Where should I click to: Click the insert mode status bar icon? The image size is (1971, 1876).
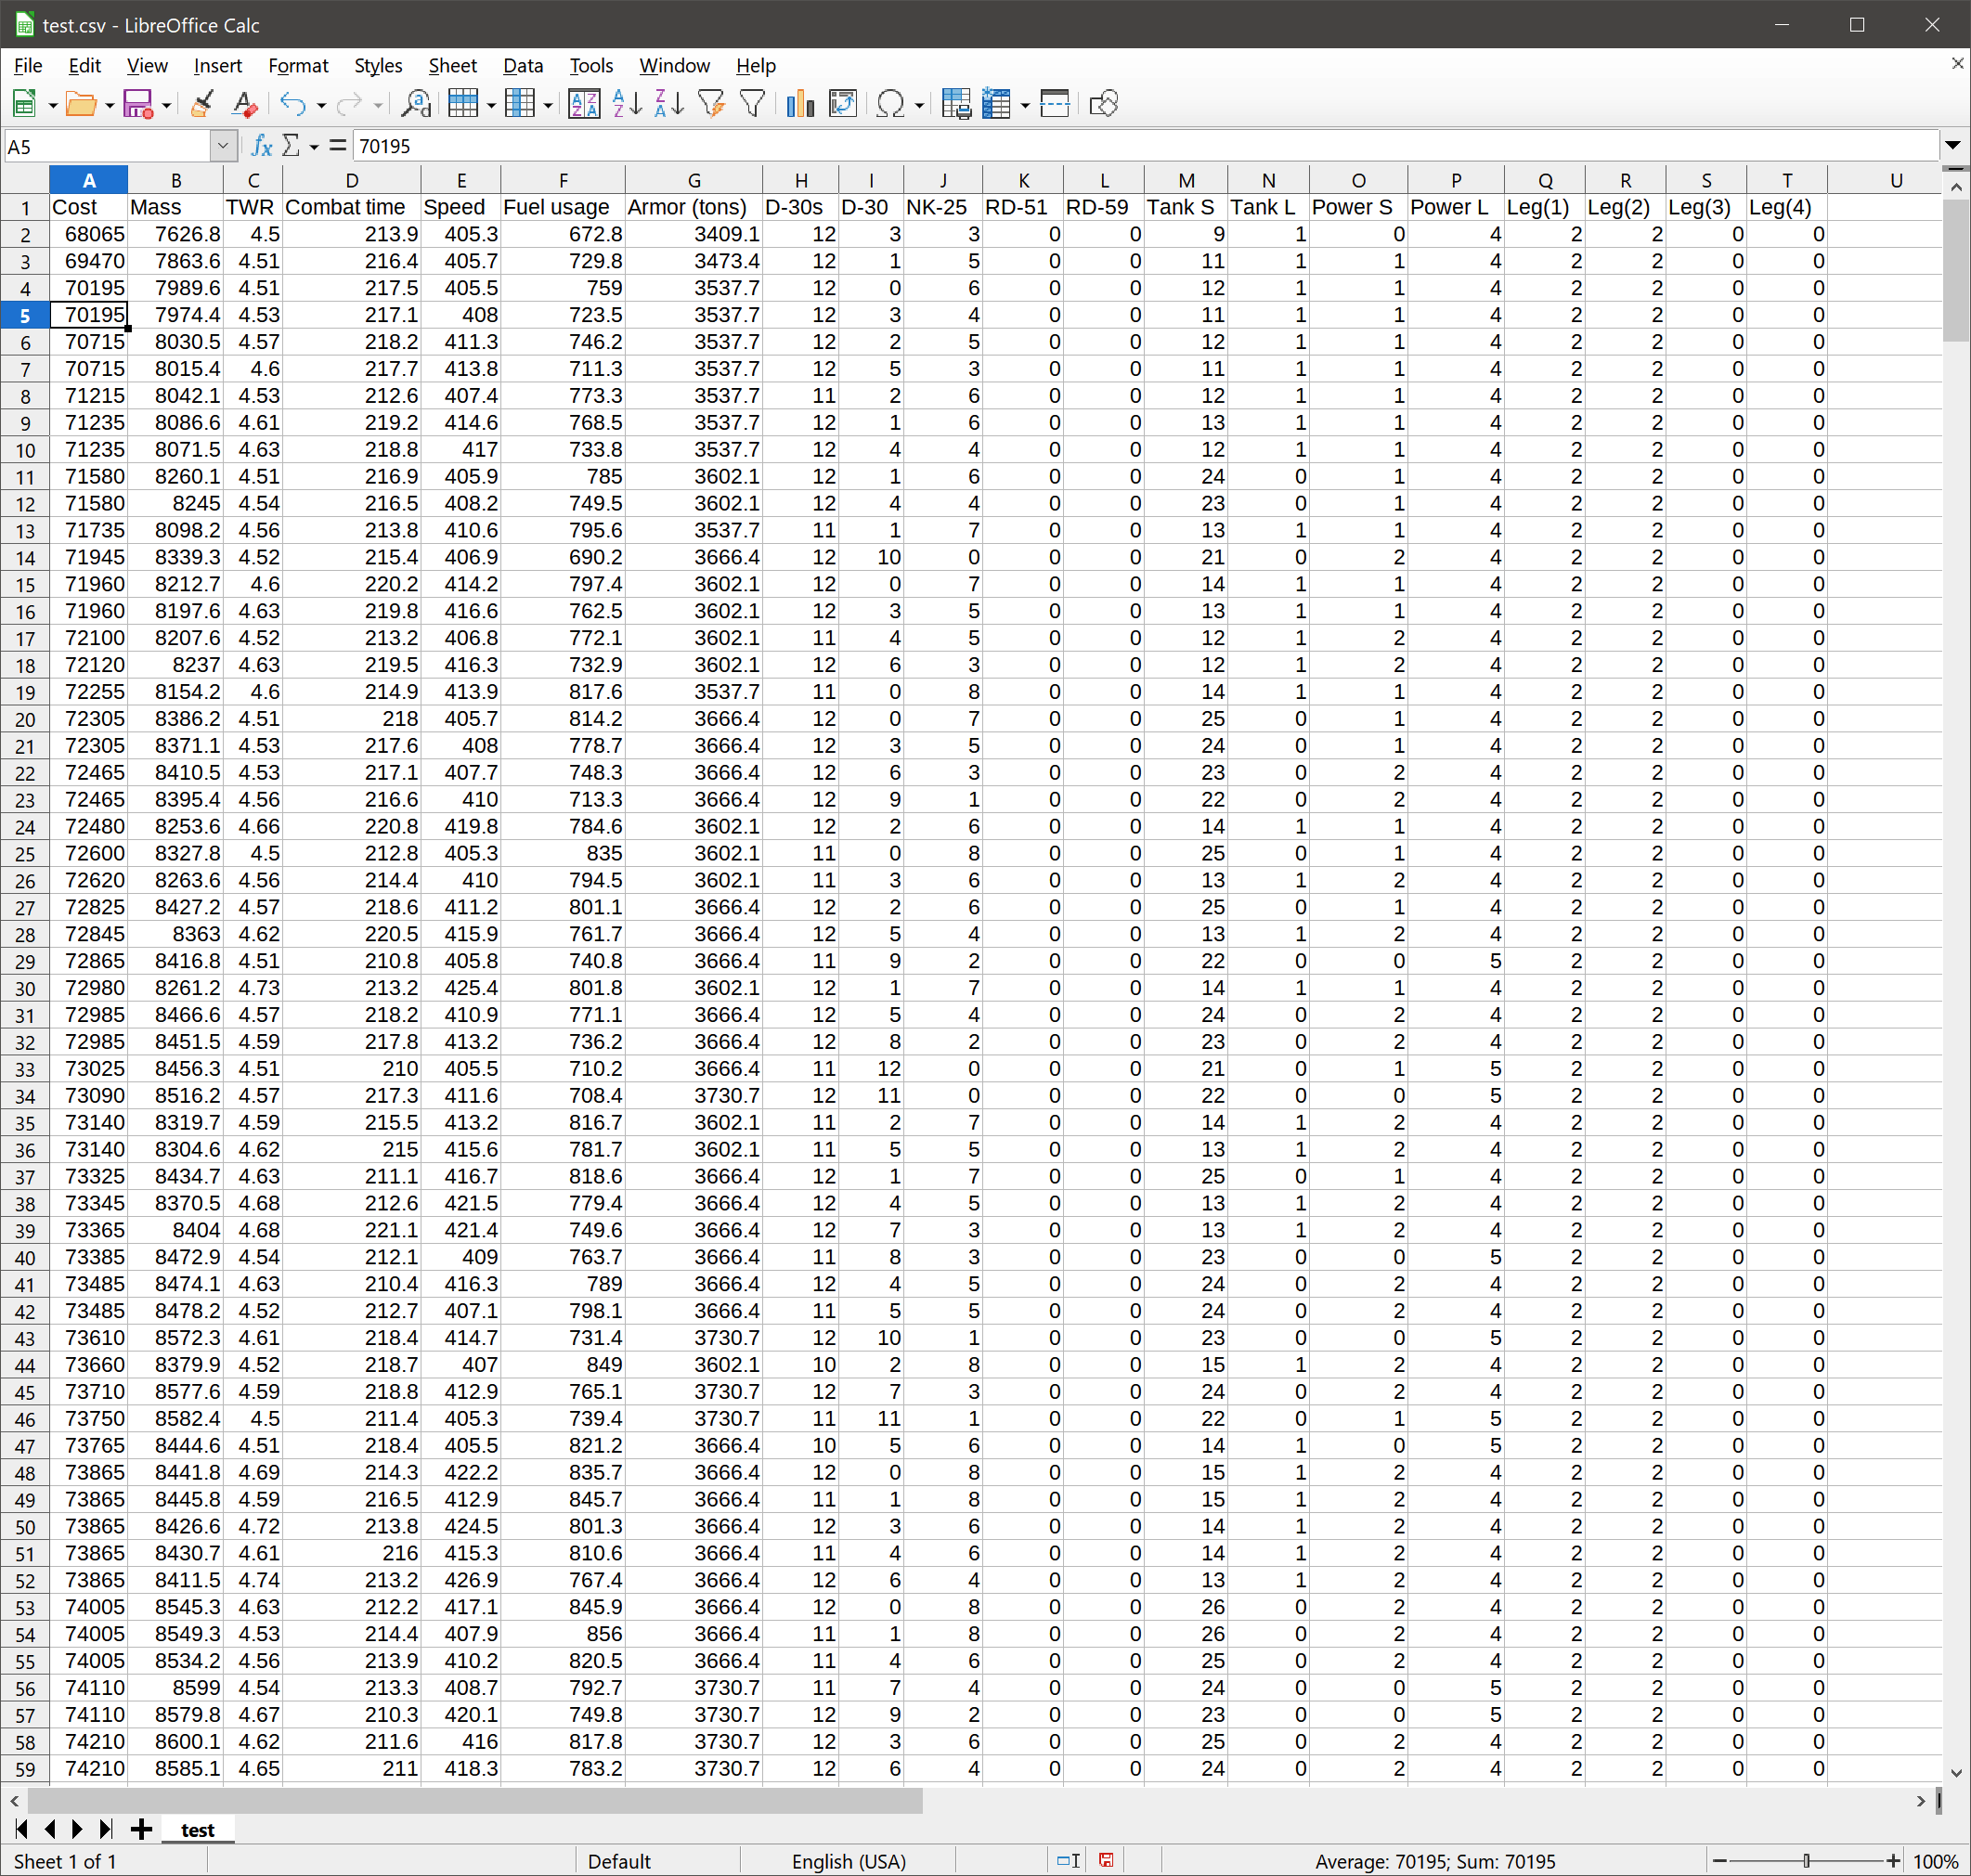(1069, 1860)
